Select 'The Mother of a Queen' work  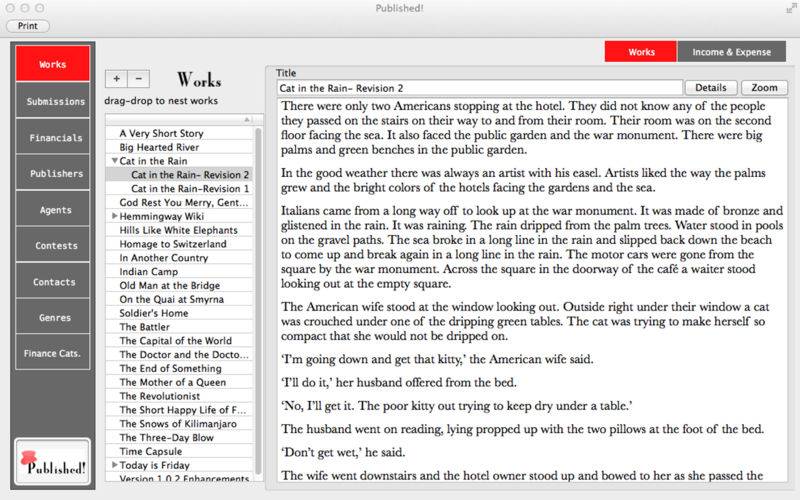[x=179, y=382]
